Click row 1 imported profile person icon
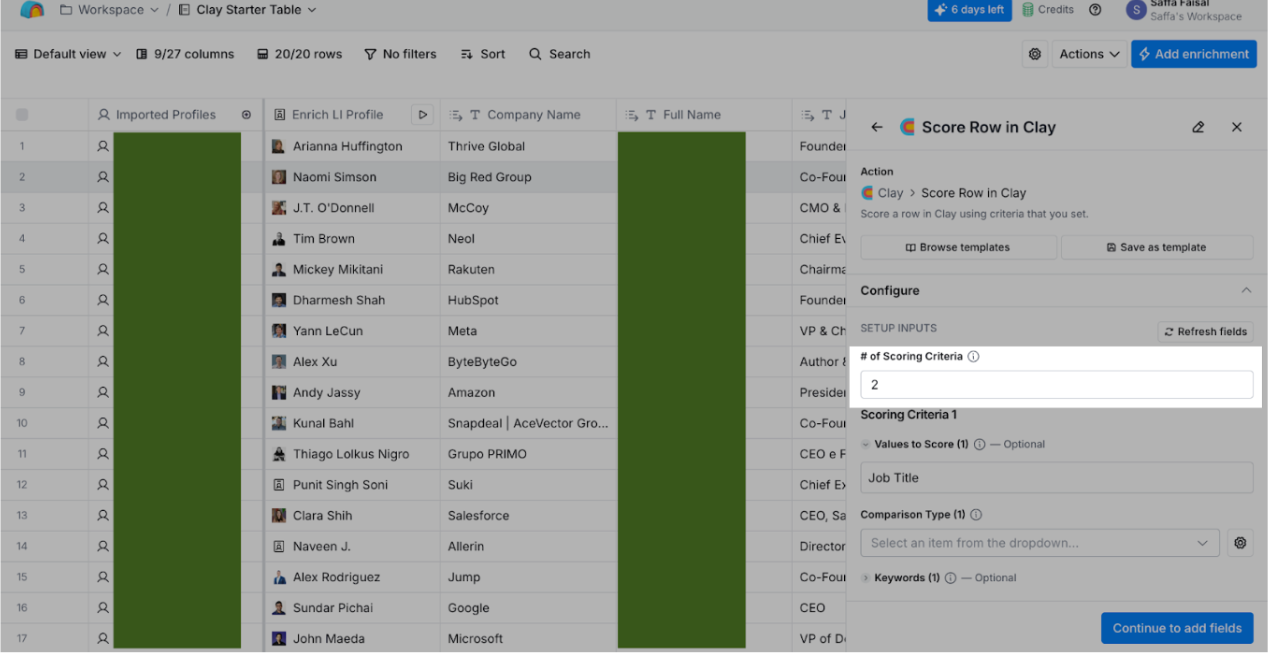This screenshot has height=662, width=1270. pos(102,146)
